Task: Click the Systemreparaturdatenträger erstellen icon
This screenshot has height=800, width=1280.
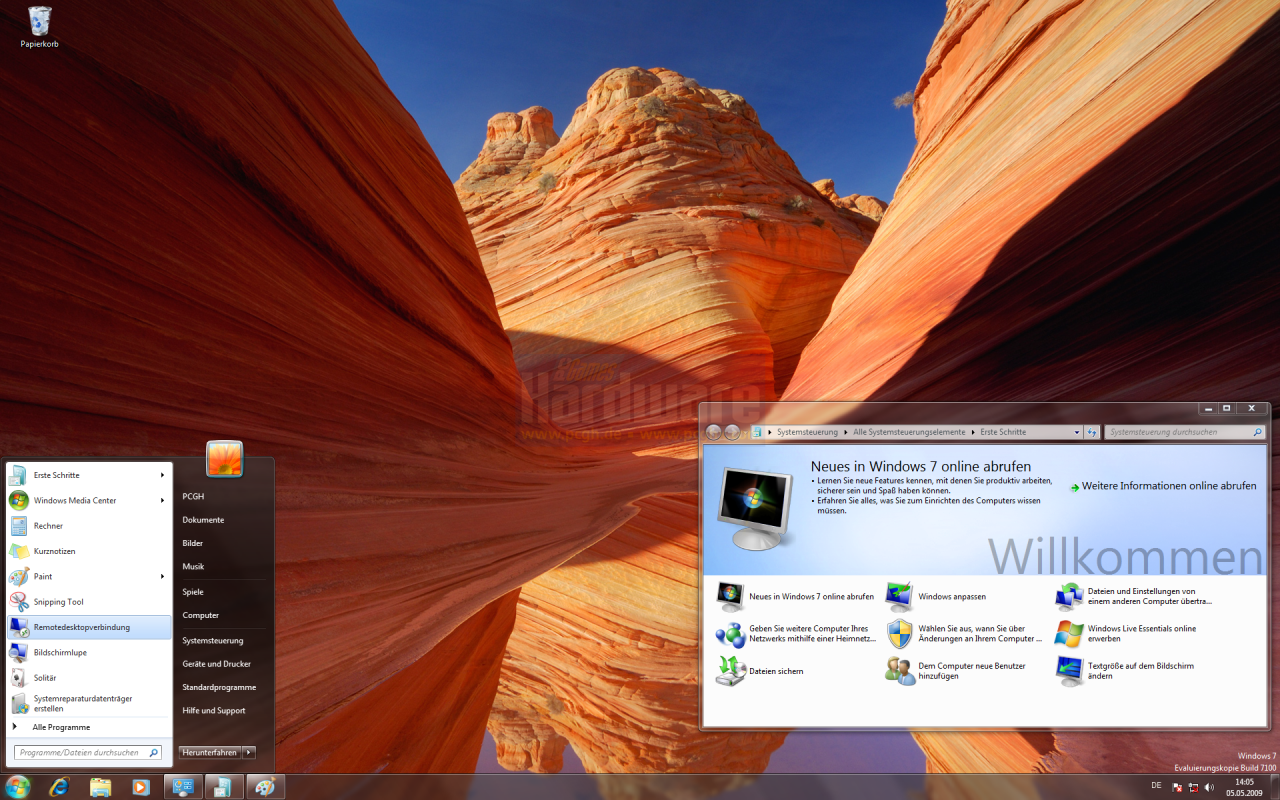Action: (x=19, y=703)
